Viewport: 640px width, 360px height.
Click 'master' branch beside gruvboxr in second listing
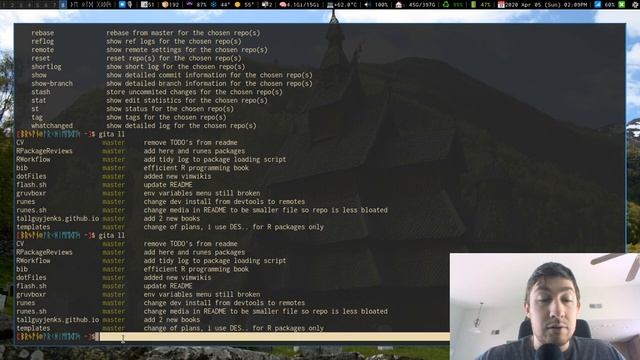click(113, 294)
